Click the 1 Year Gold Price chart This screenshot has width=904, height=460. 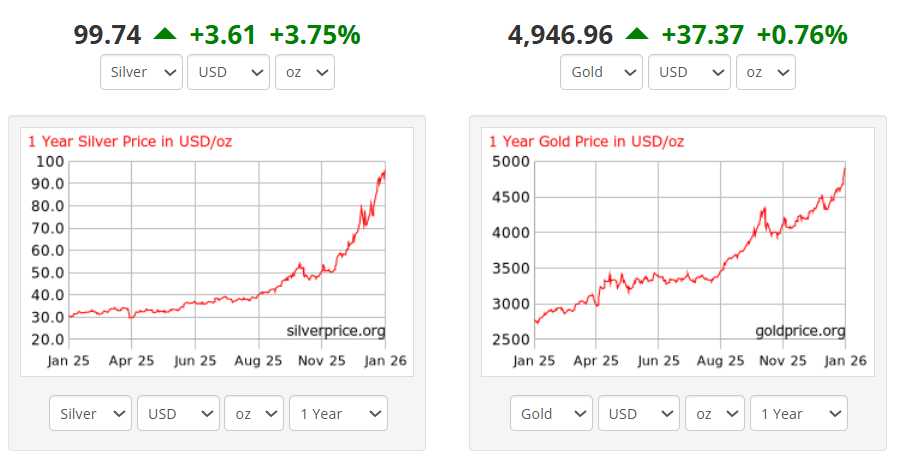(x=678, y=250)
